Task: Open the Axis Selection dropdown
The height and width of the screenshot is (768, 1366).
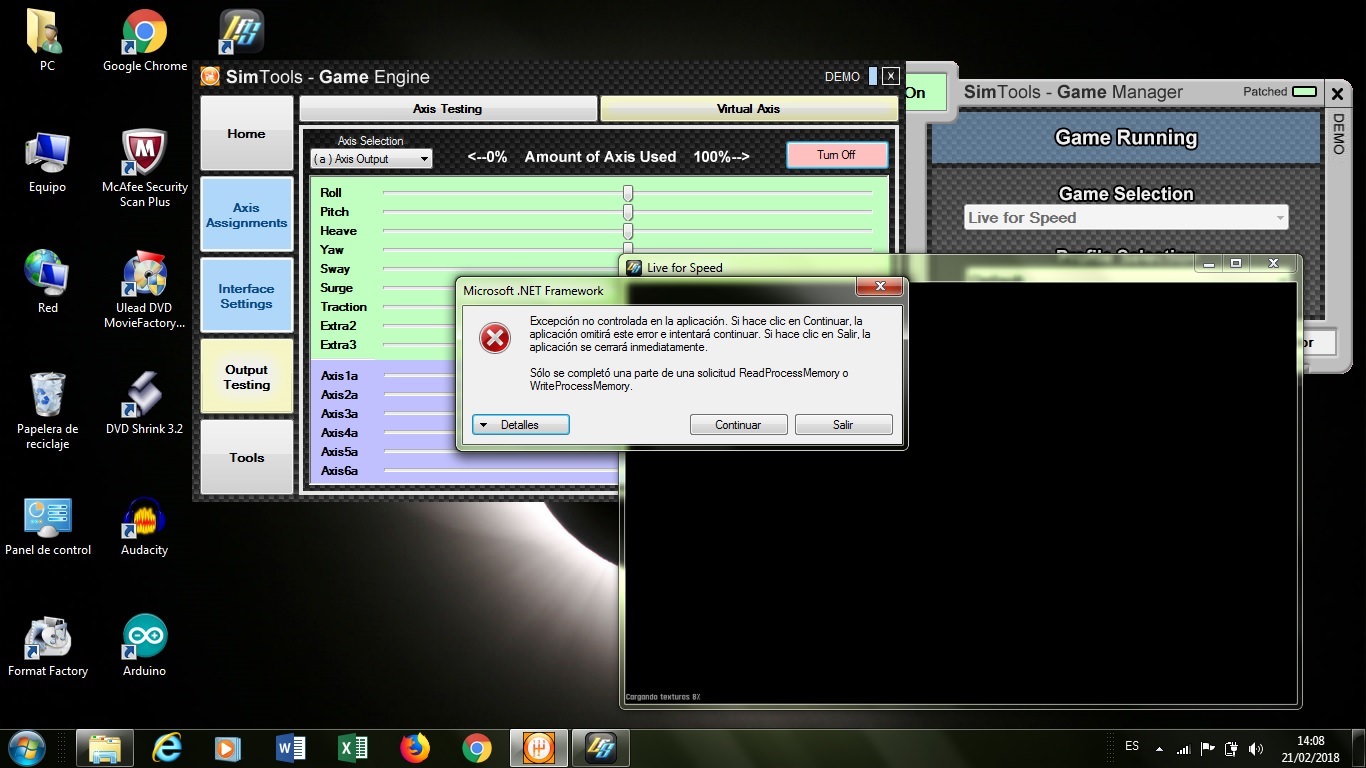Action: (x=371, y=159)
